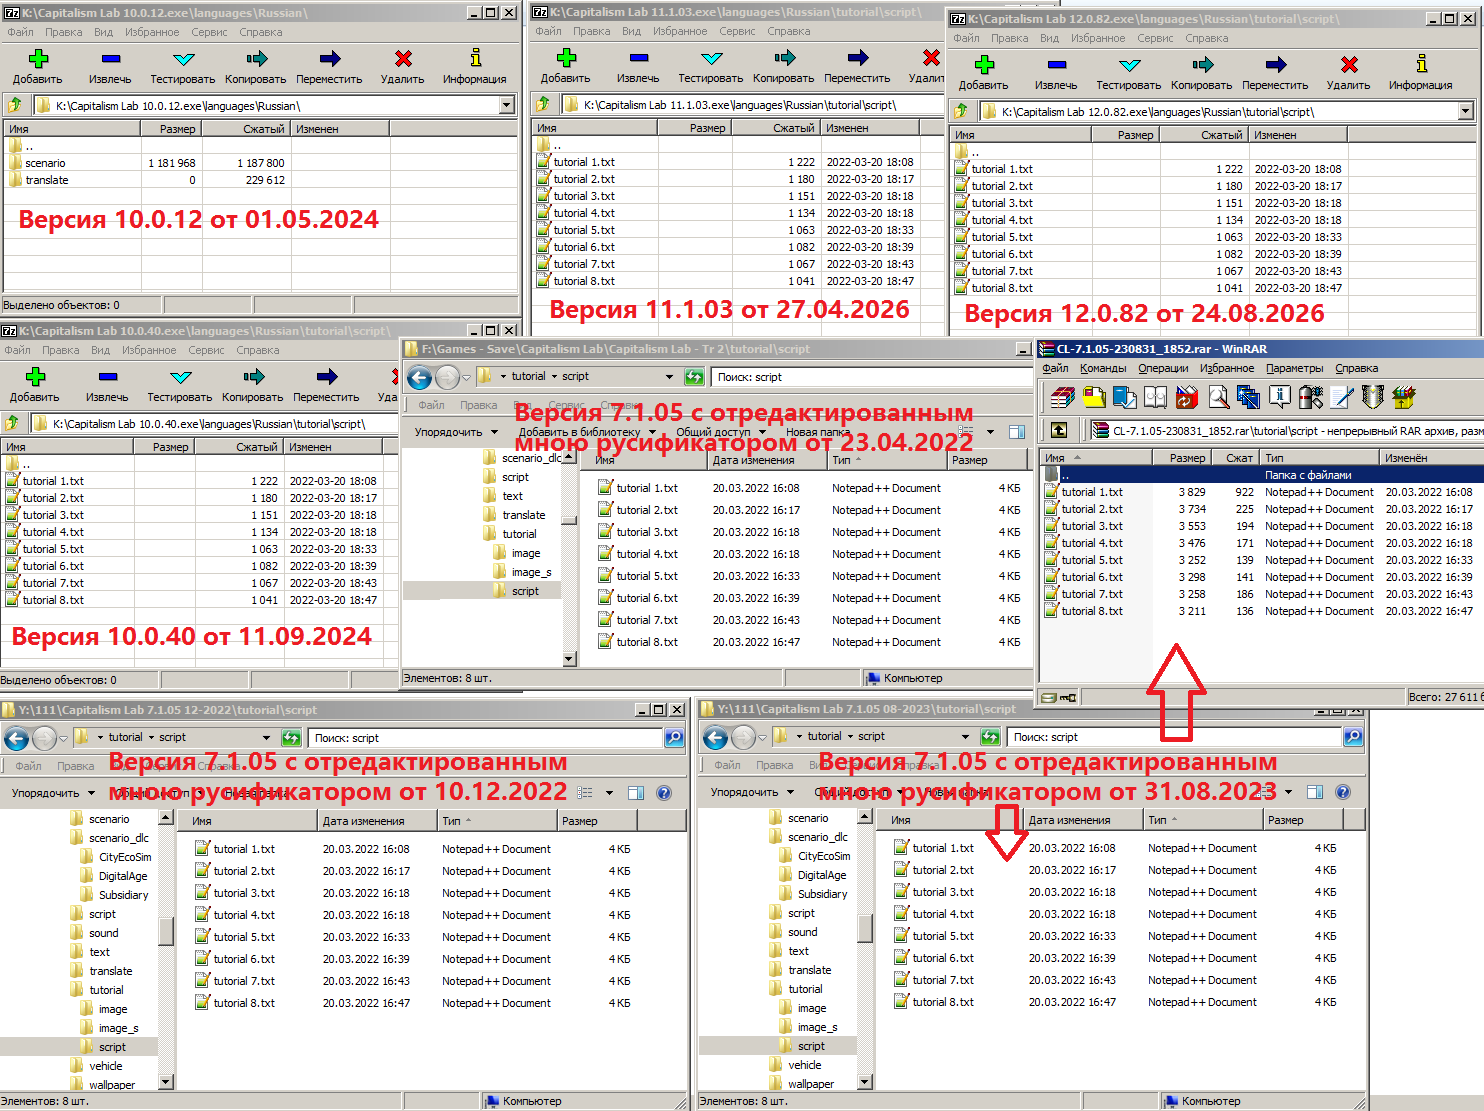Screen dimensions: 1484x1111
Task: Launch the WinRAR Wizard icon
Action: 1248,398
